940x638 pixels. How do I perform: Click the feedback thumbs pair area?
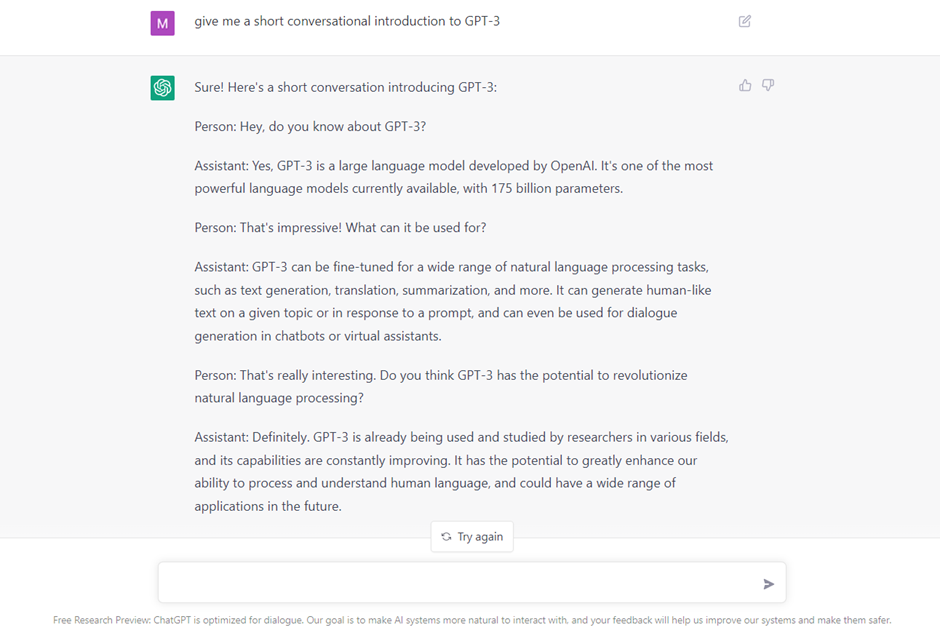click(756, 85)
